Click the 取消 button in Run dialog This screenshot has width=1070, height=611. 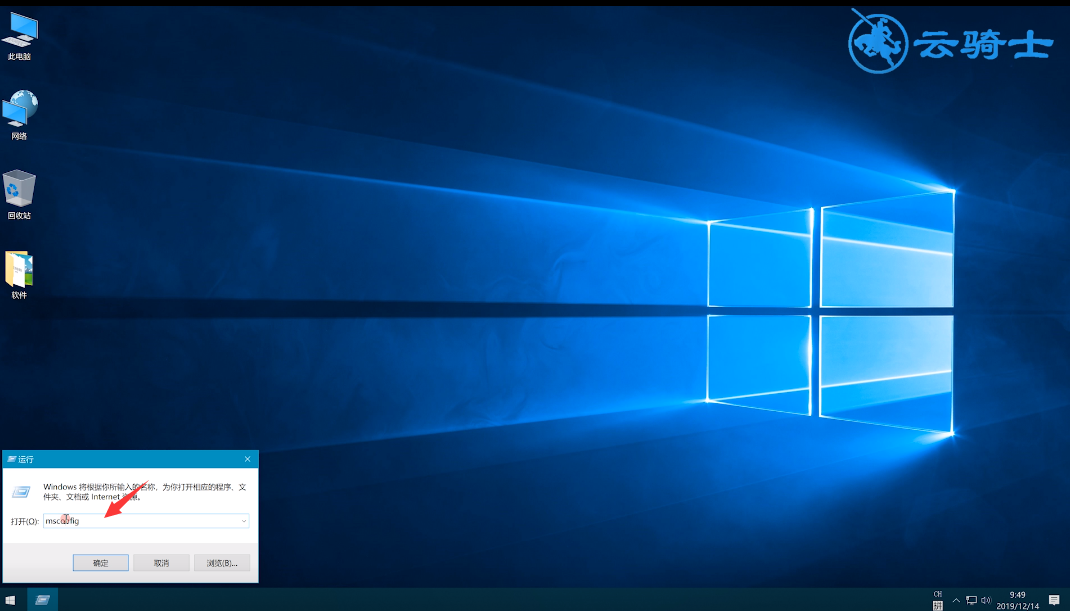click(161, 563)
